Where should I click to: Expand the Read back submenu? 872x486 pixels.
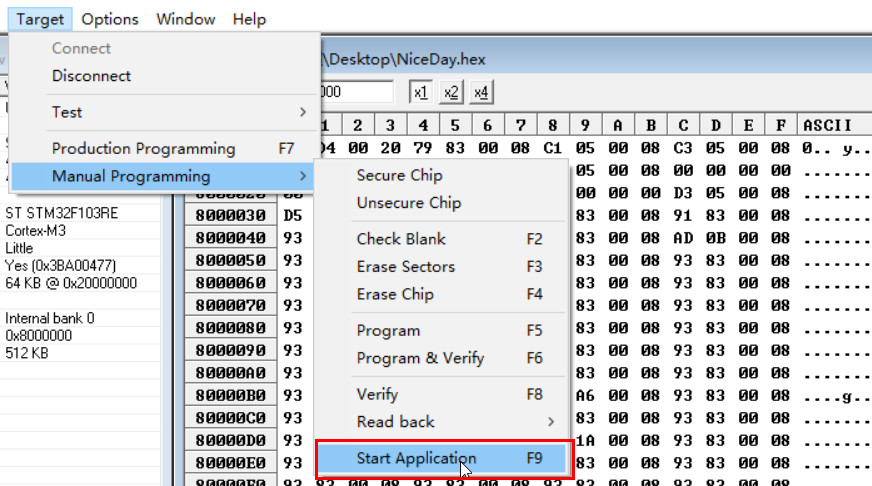(442, 422)
